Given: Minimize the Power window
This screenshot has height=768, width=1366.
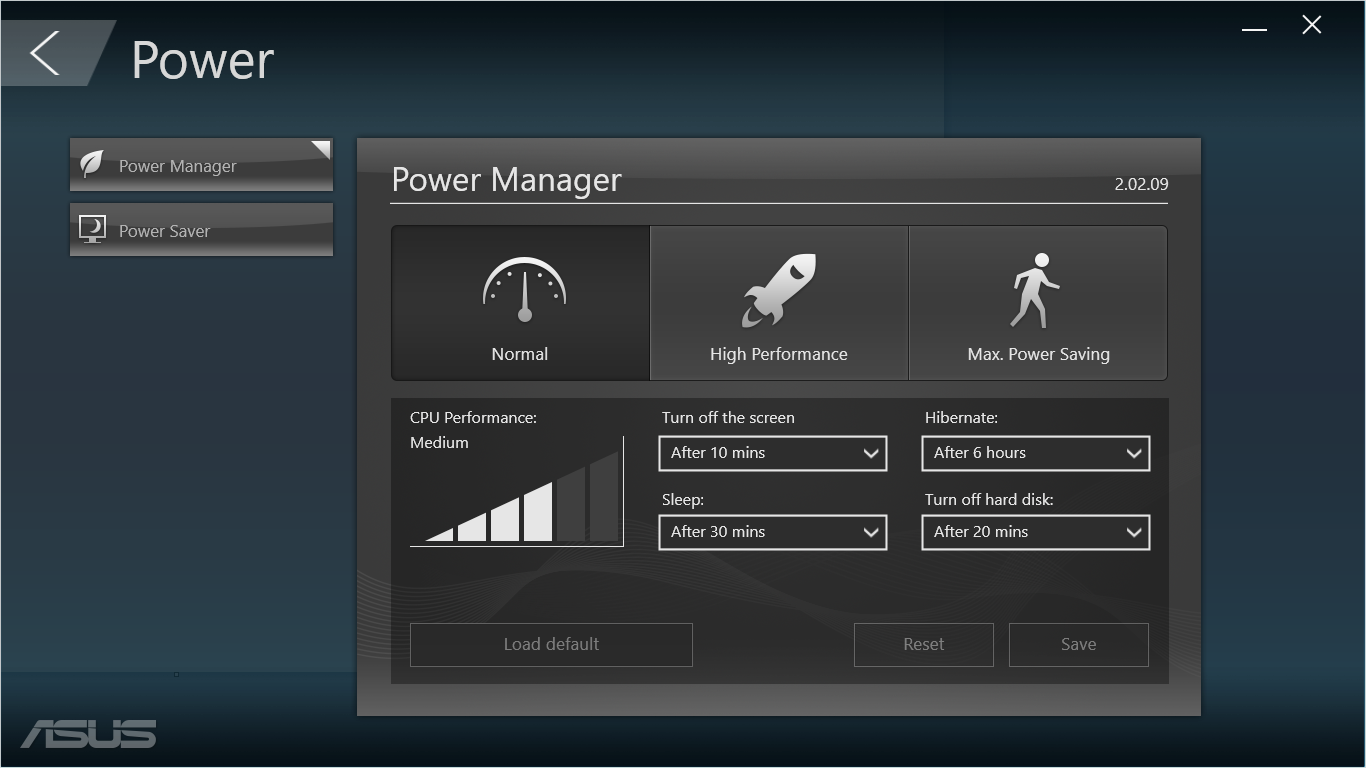Looking at the screenshot, I should click(1254, 29).
